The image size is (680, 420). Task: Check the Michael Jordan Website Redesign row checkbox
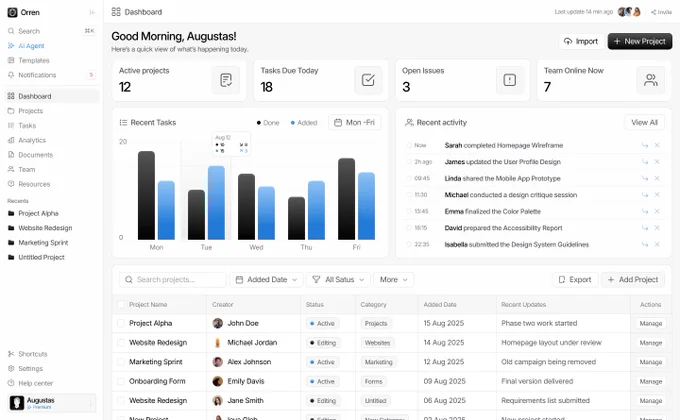tap(121, 343)
